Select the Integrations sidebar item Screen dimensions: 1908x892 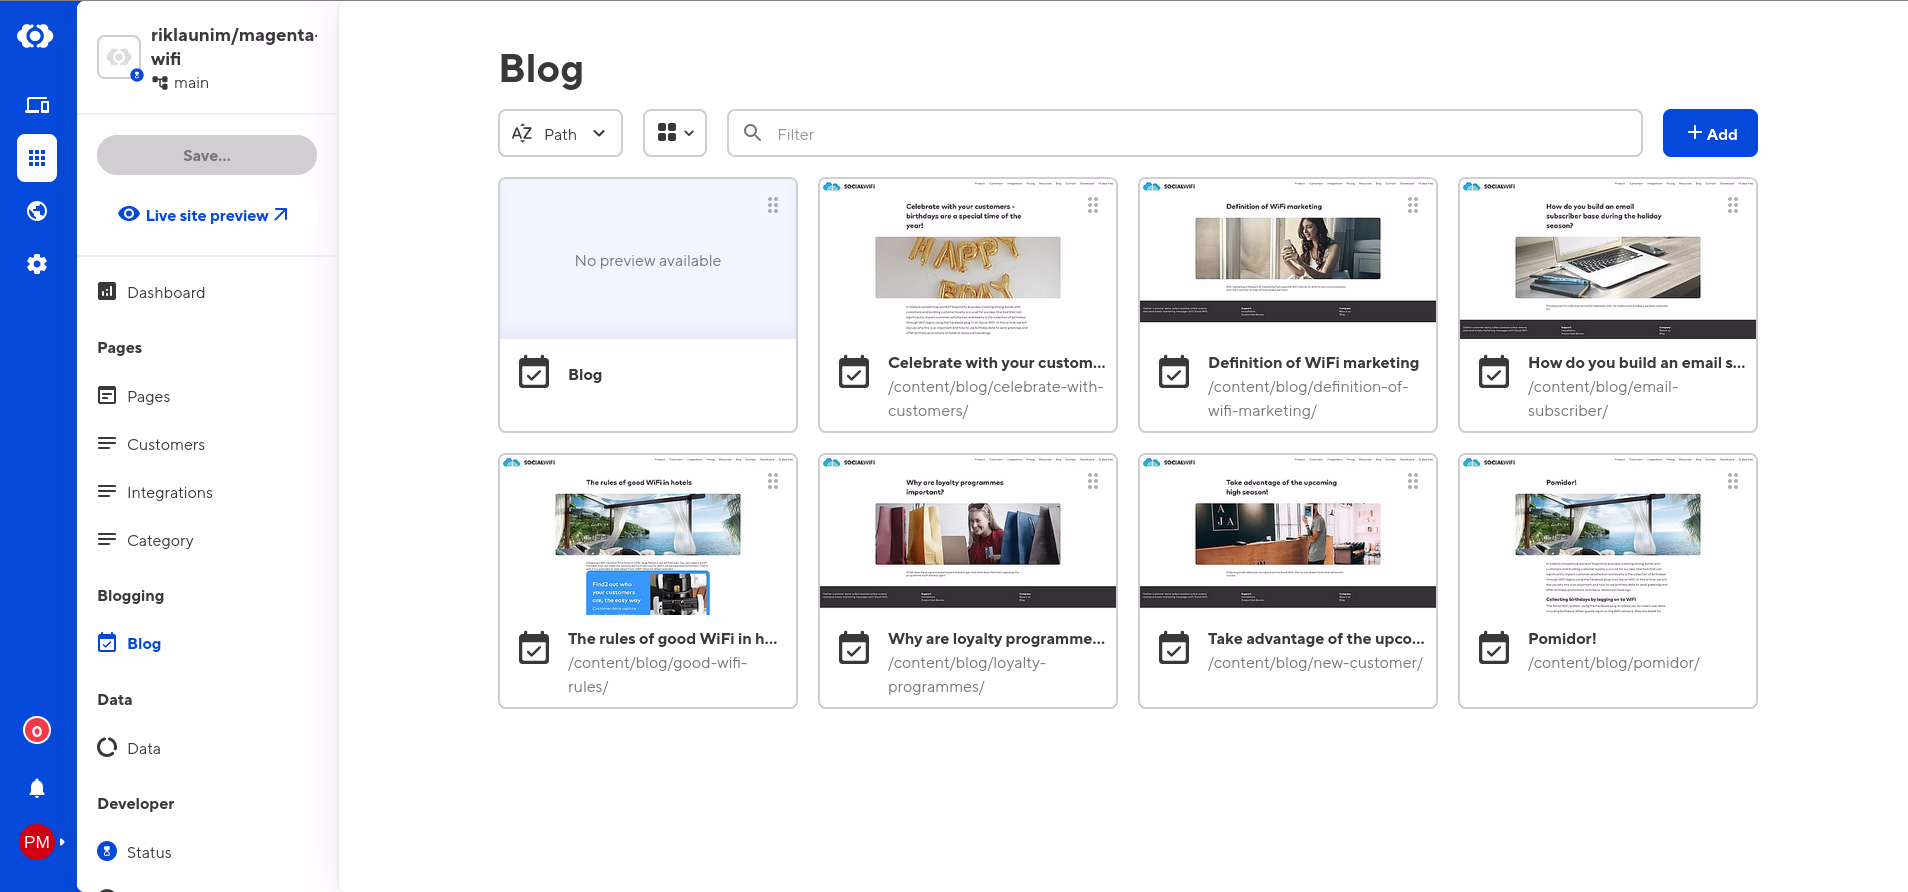pyautogui.click(x=169, y=492)
